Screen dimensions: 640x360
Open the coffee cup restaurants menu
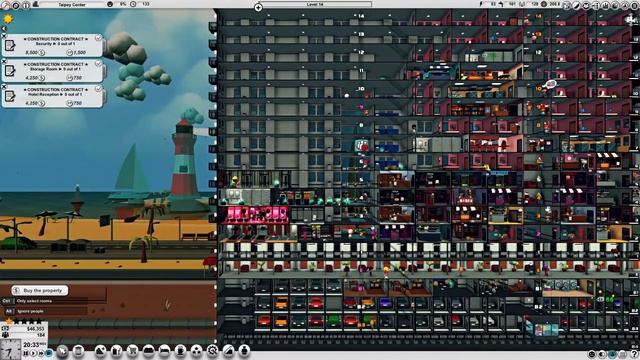point(180,351)
